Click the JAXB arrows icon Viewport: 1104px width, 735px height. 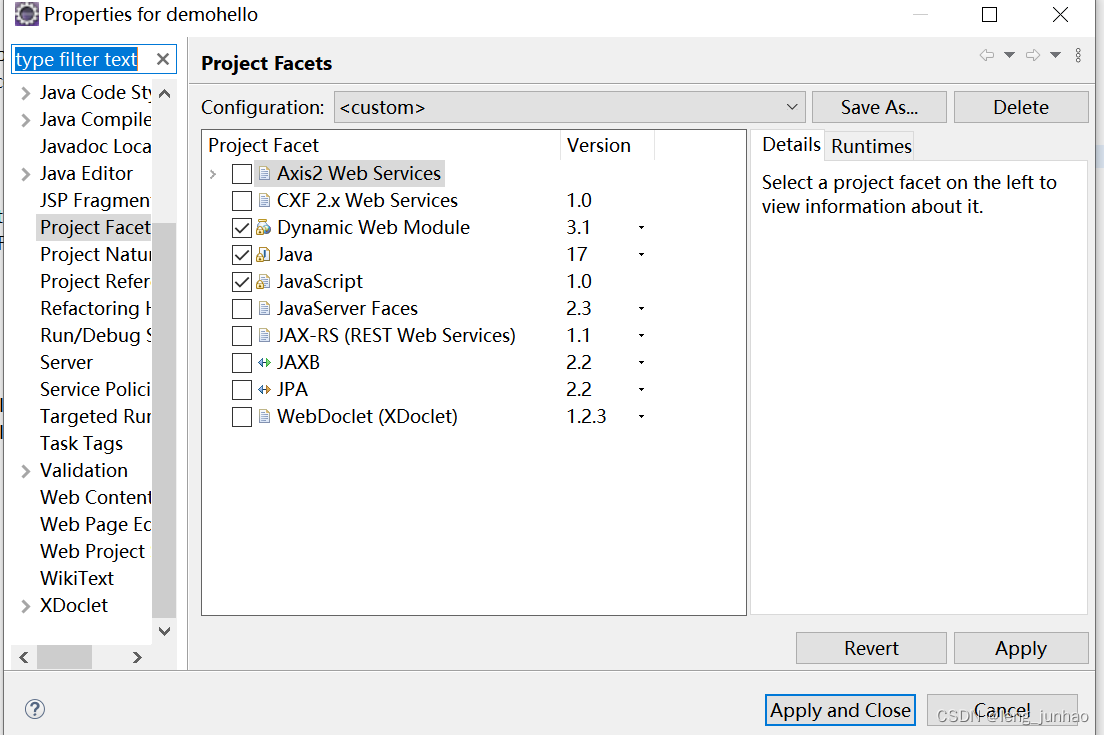[x=262, y=362]
